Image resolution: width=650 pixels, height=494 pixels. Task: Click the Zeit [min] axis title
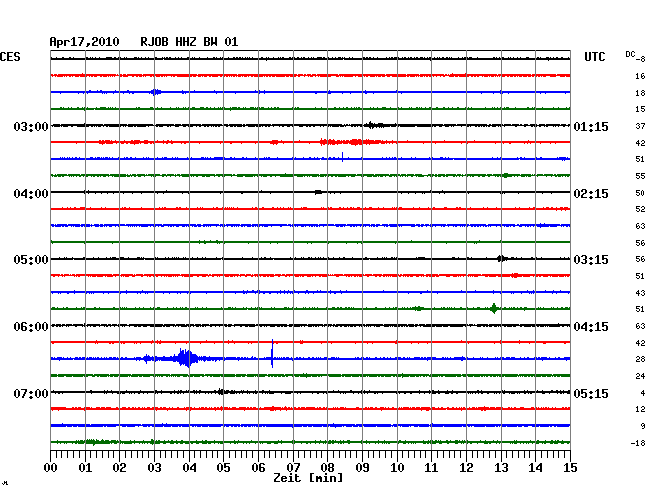coord(308,478)
